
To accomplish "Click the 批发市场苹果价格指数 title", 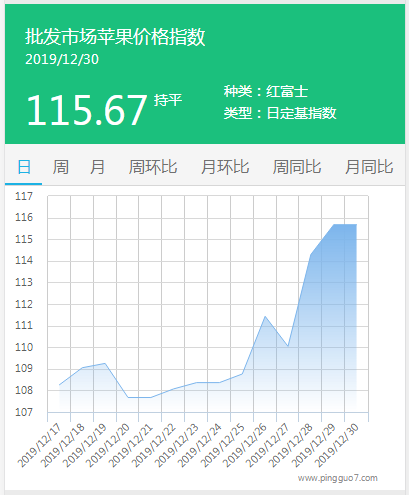I will pos(115,37).
